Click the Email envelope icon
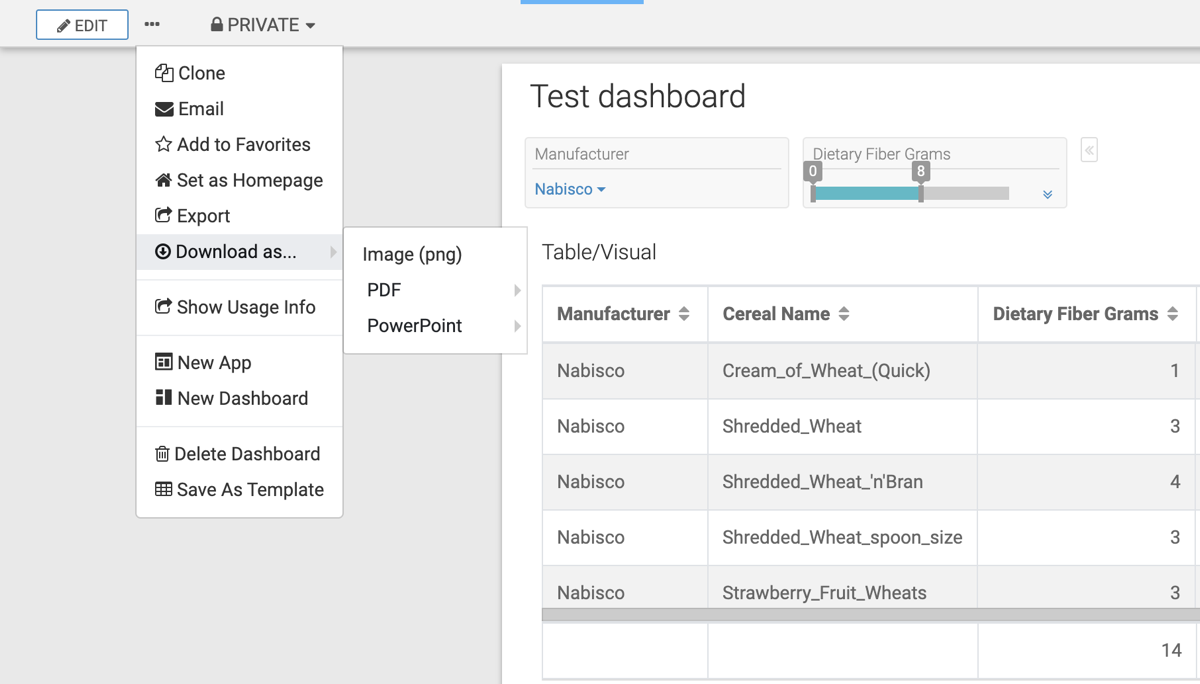Image resolution: width=1200 pixels, height=684 pixels. [164, 109]
